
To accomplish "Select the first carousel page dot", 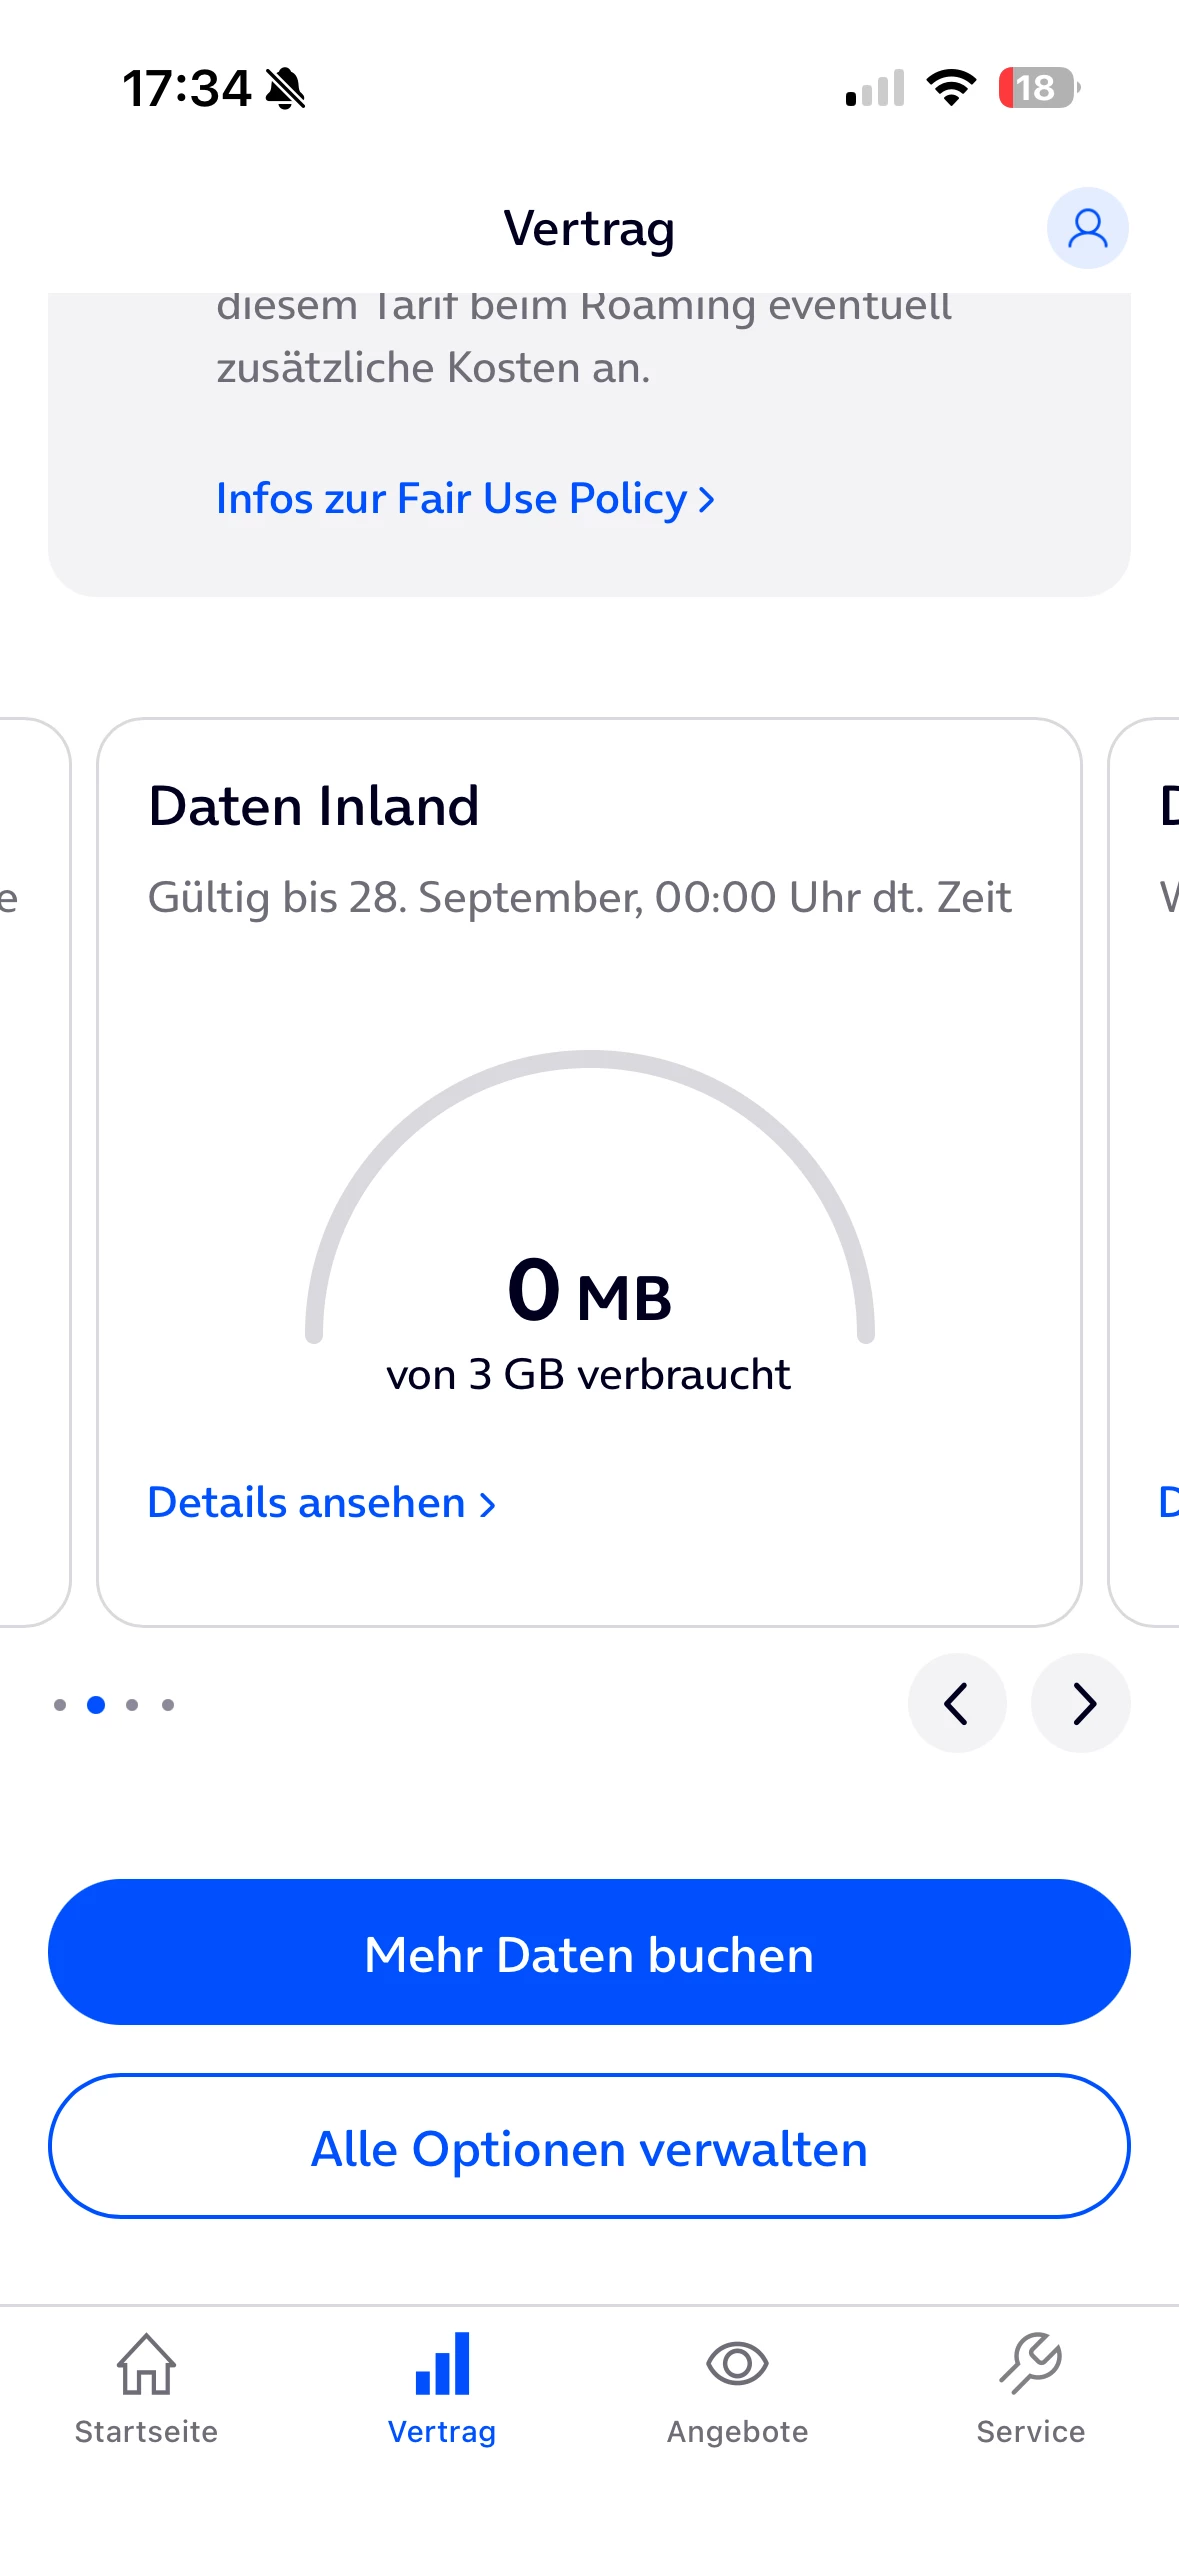I will point(60,1705).
